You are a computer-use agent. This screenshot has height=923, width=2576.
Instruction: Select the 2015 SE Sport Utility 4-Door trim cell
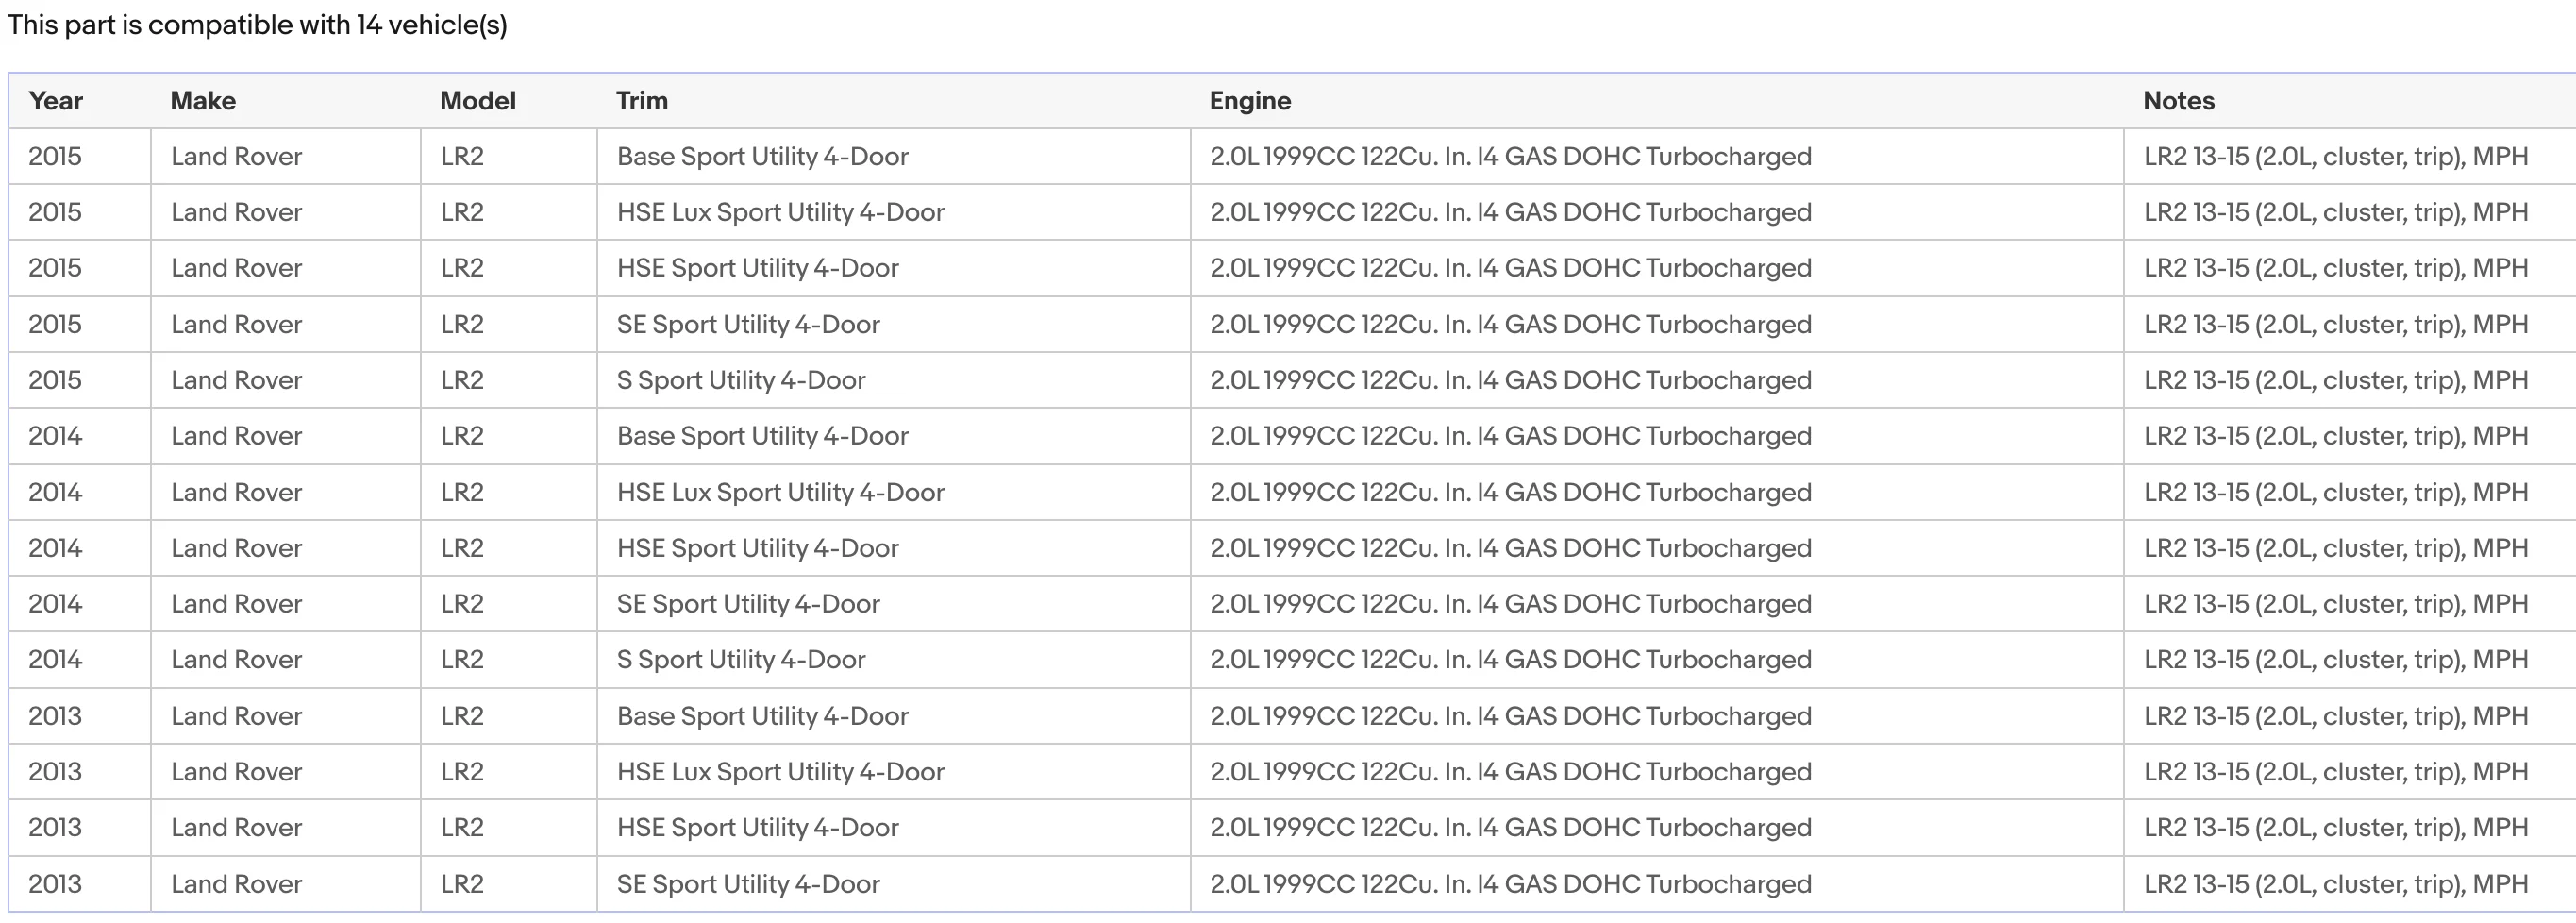[894, 324]
